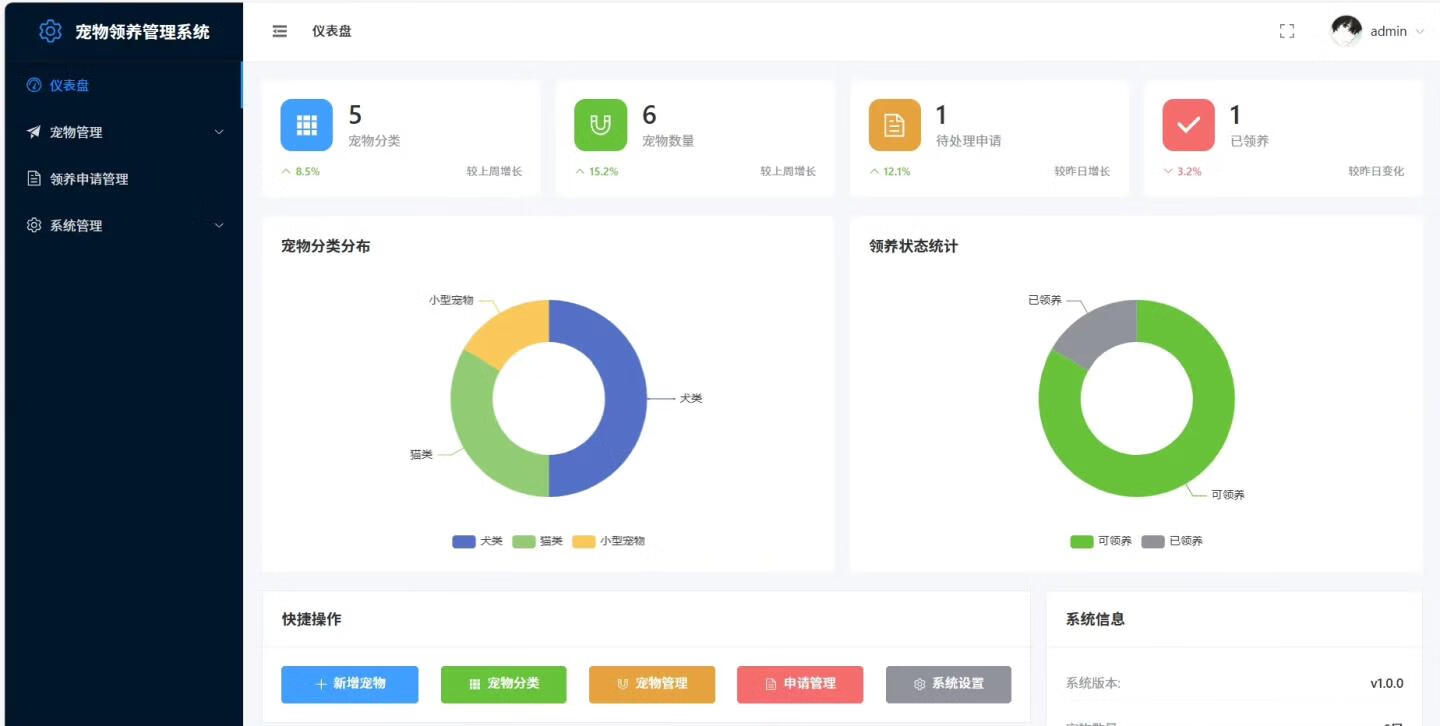Toggle 犬类 legend in category chart

478,541
